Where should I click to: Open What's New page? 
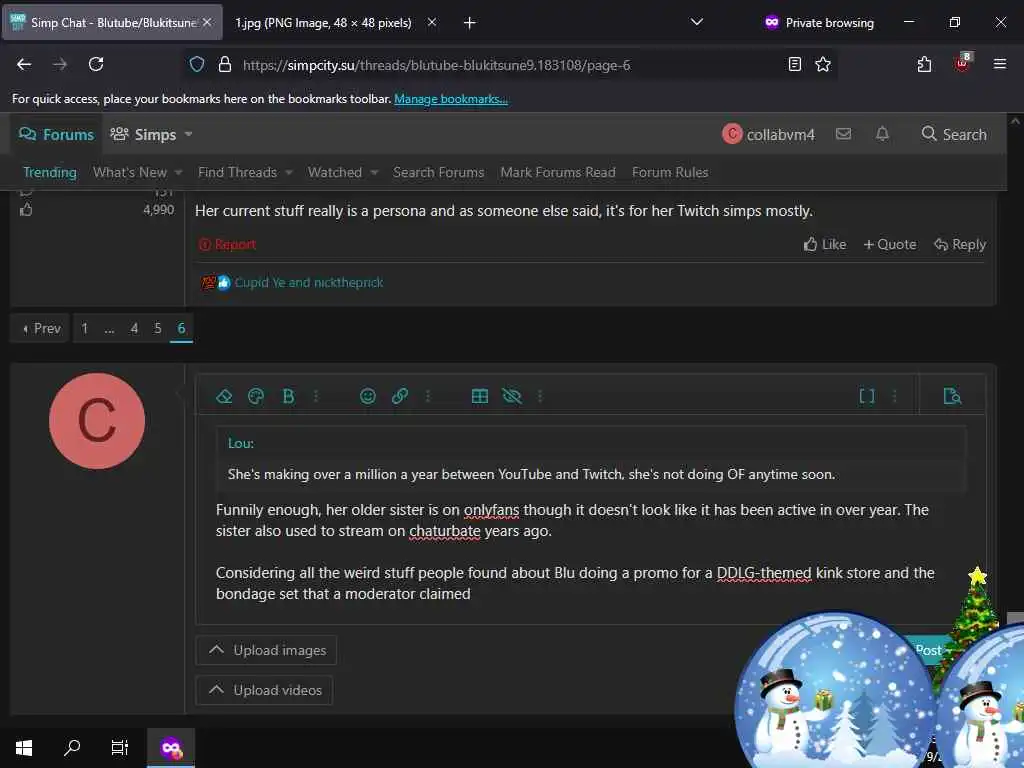click(x=130, y=172)
